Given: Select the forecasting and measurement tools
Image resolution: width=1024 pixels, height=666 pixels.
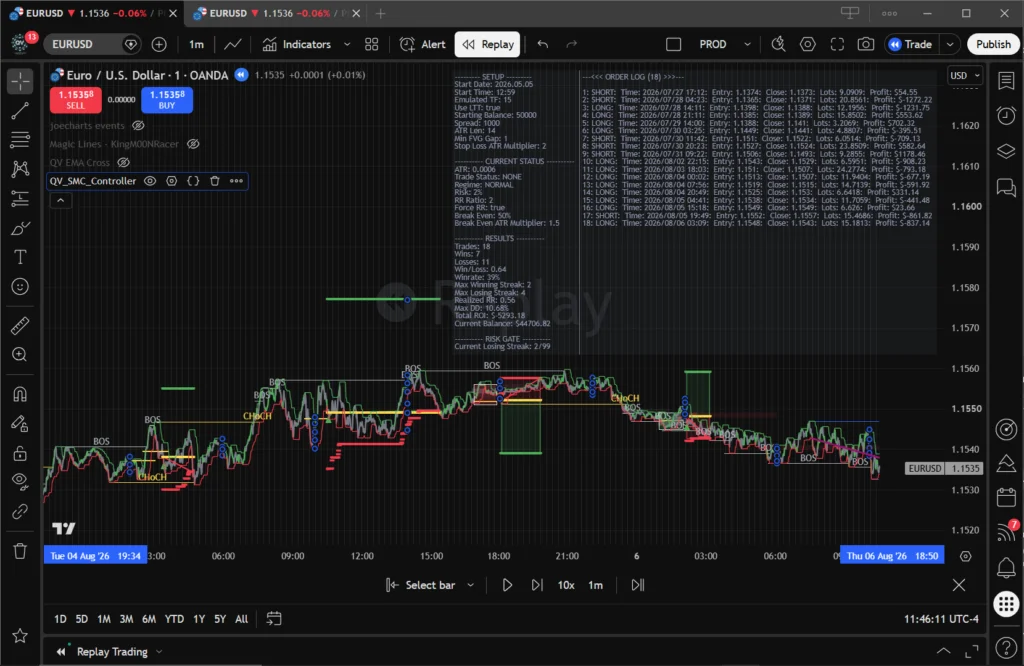Looking at the screenshot, I should (x=20, y=198).
